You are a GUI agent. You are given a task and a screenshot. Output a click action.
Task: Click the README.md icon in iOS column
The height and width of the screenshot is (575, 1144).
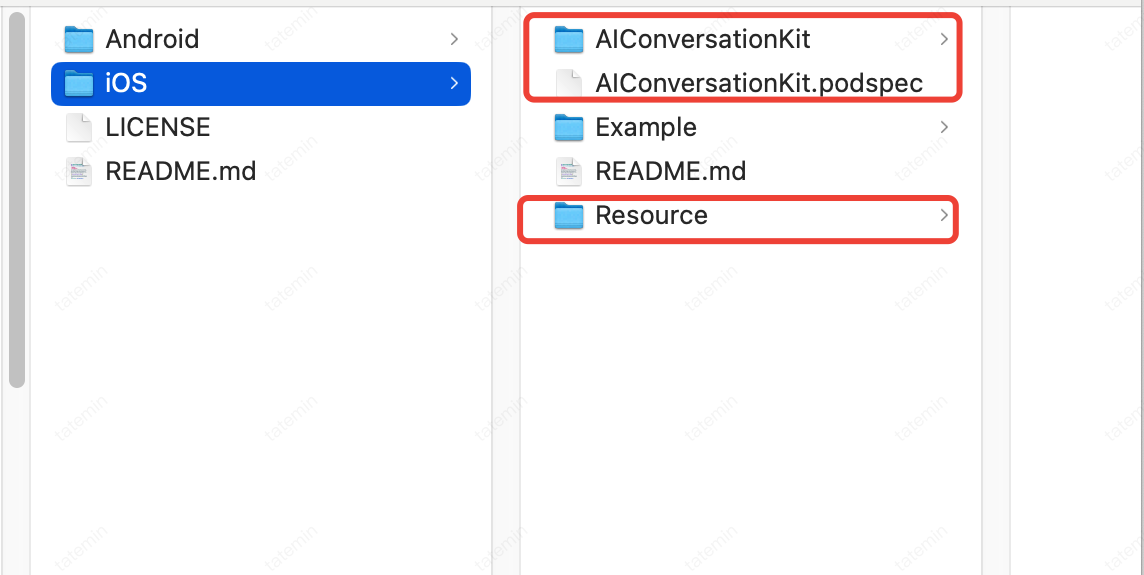pos(569,171)
